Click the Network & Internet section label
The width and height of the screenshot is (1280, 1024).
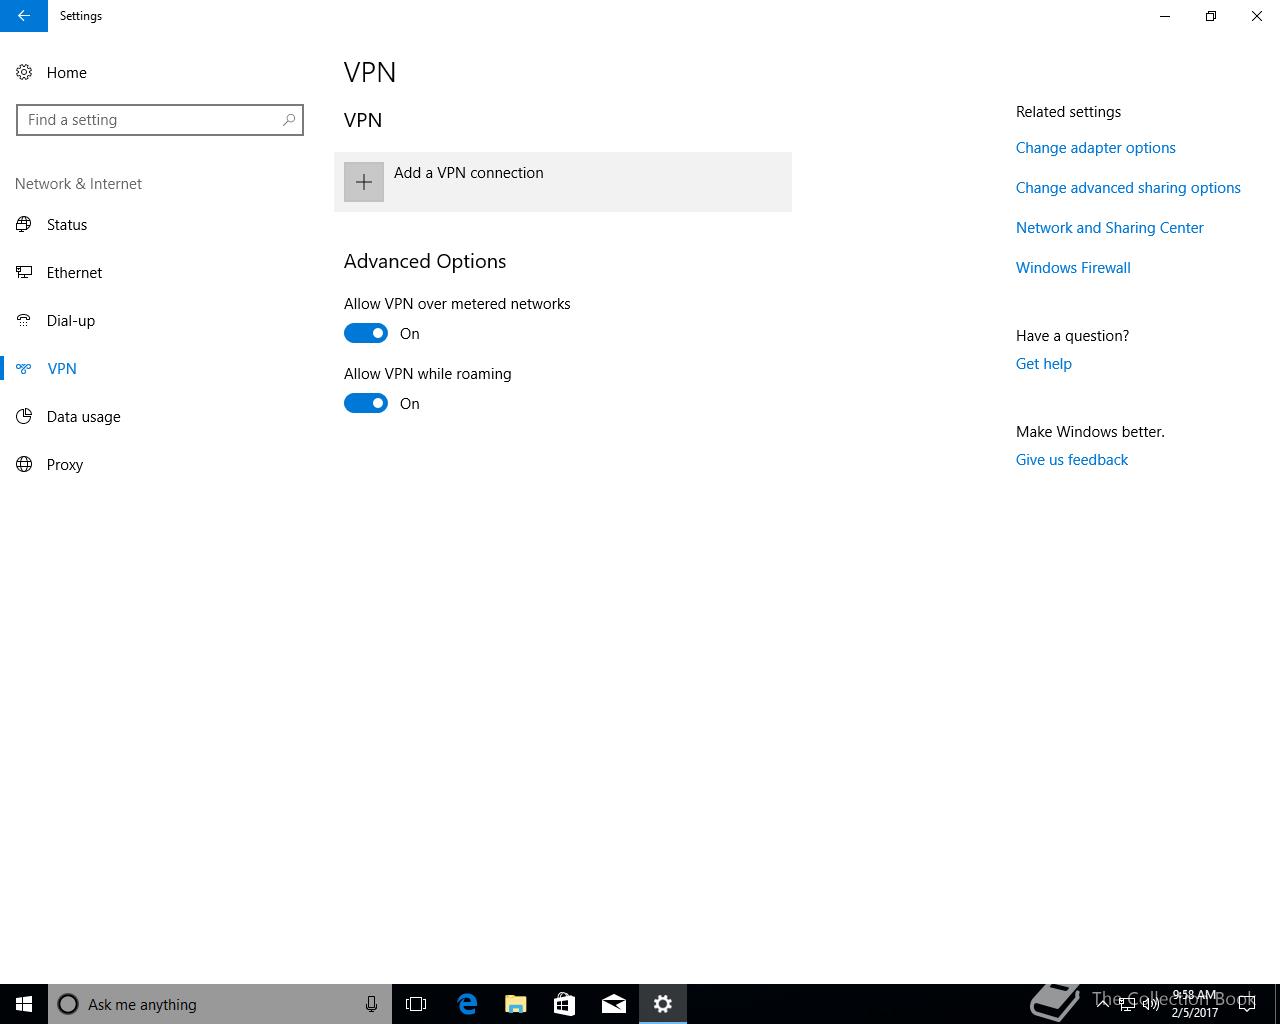[78, 184]
